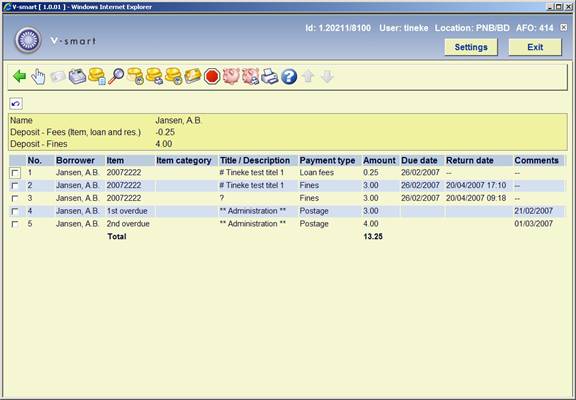Image resolution: width=576 pixels, height=400 pixels.
Task: Click the green back arrow icon
Action: 19,76
